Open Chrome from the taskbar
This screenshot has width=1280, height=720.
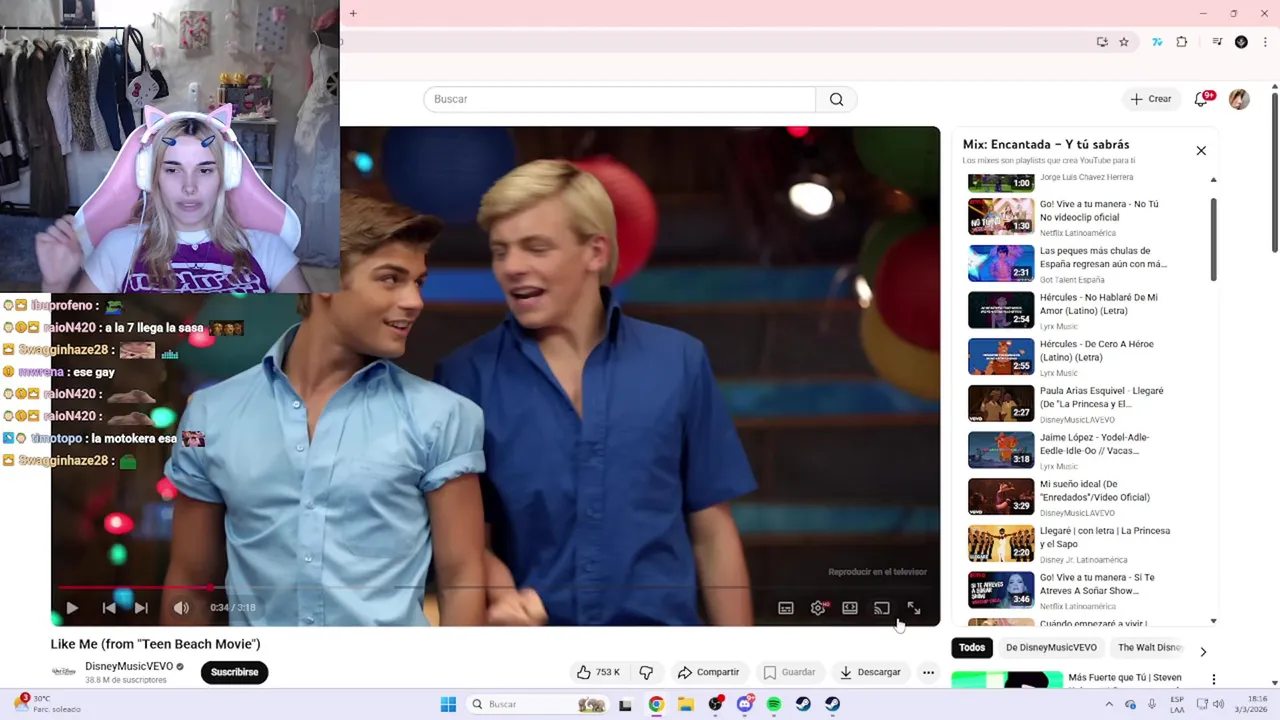tap(656, 704)
